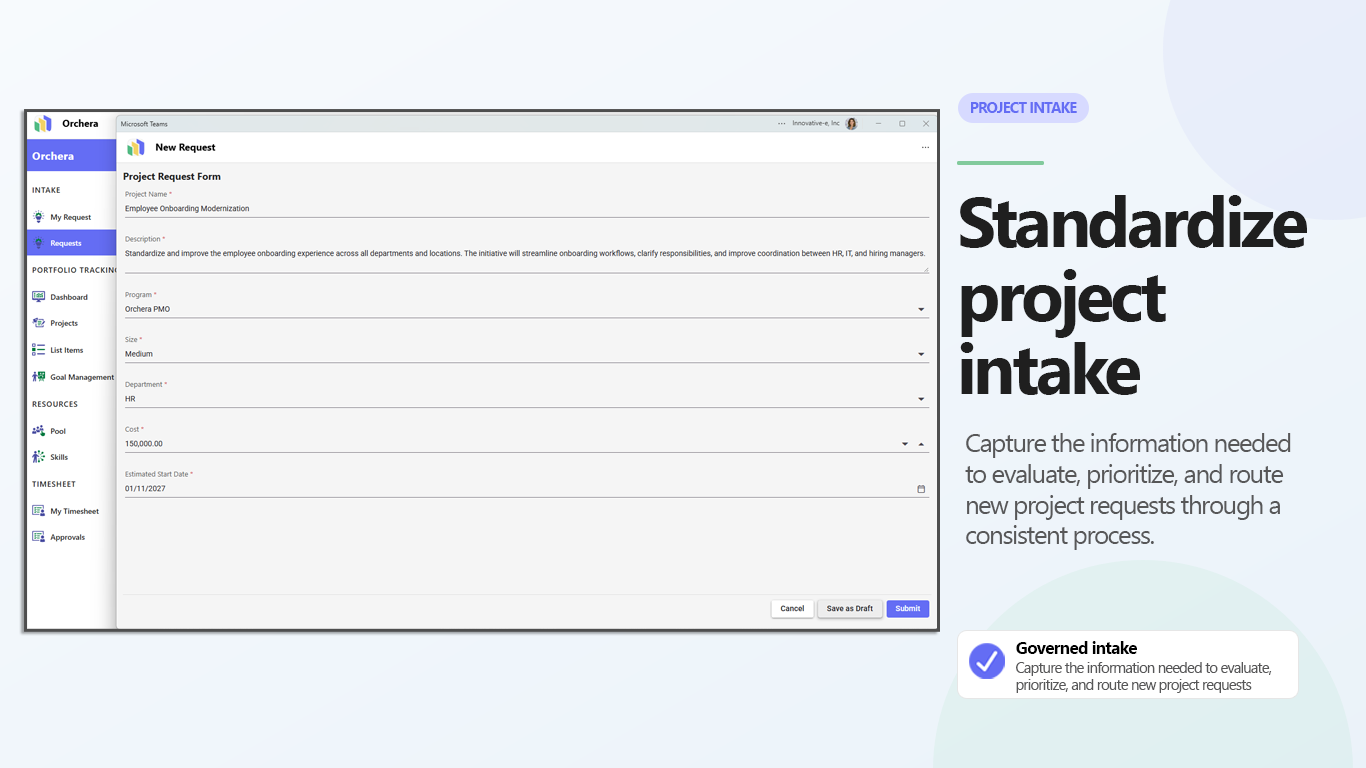Decrease Cost with the down arrow
This screenshot has height=768, width=1366.
coord(905,444)
